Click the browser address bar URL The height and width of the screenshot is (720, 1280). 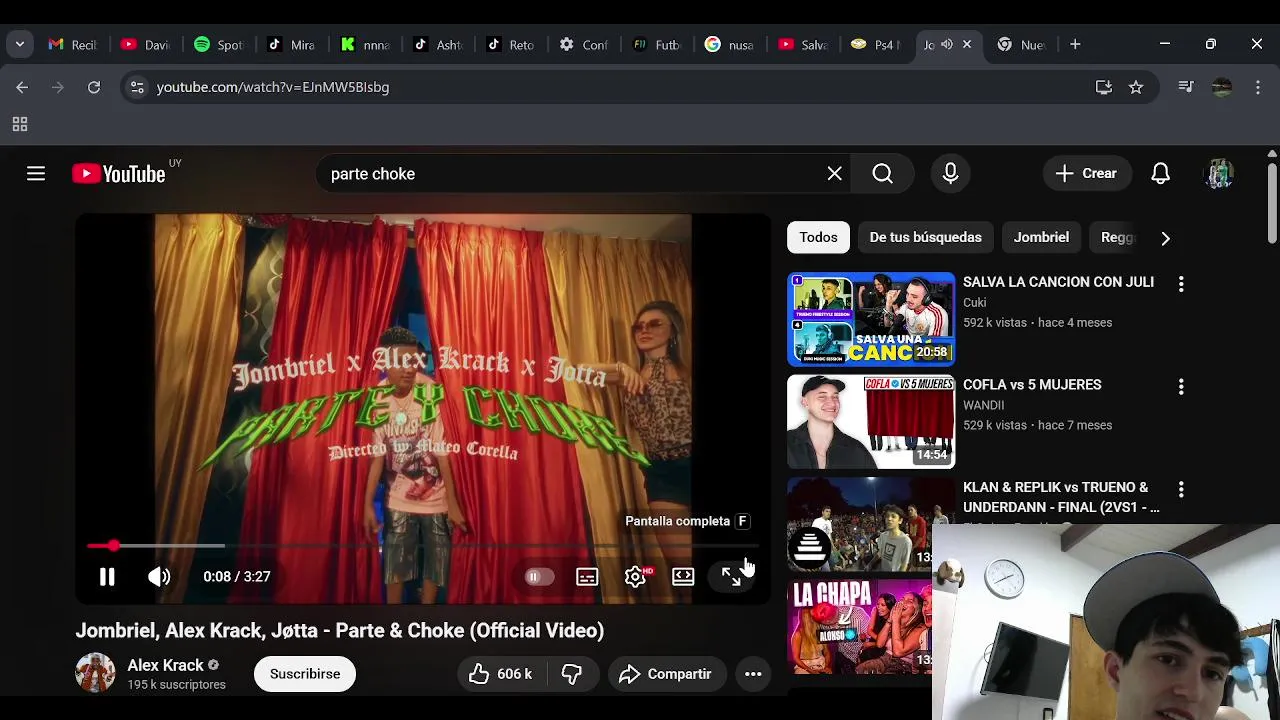click(x=273, y=87)
